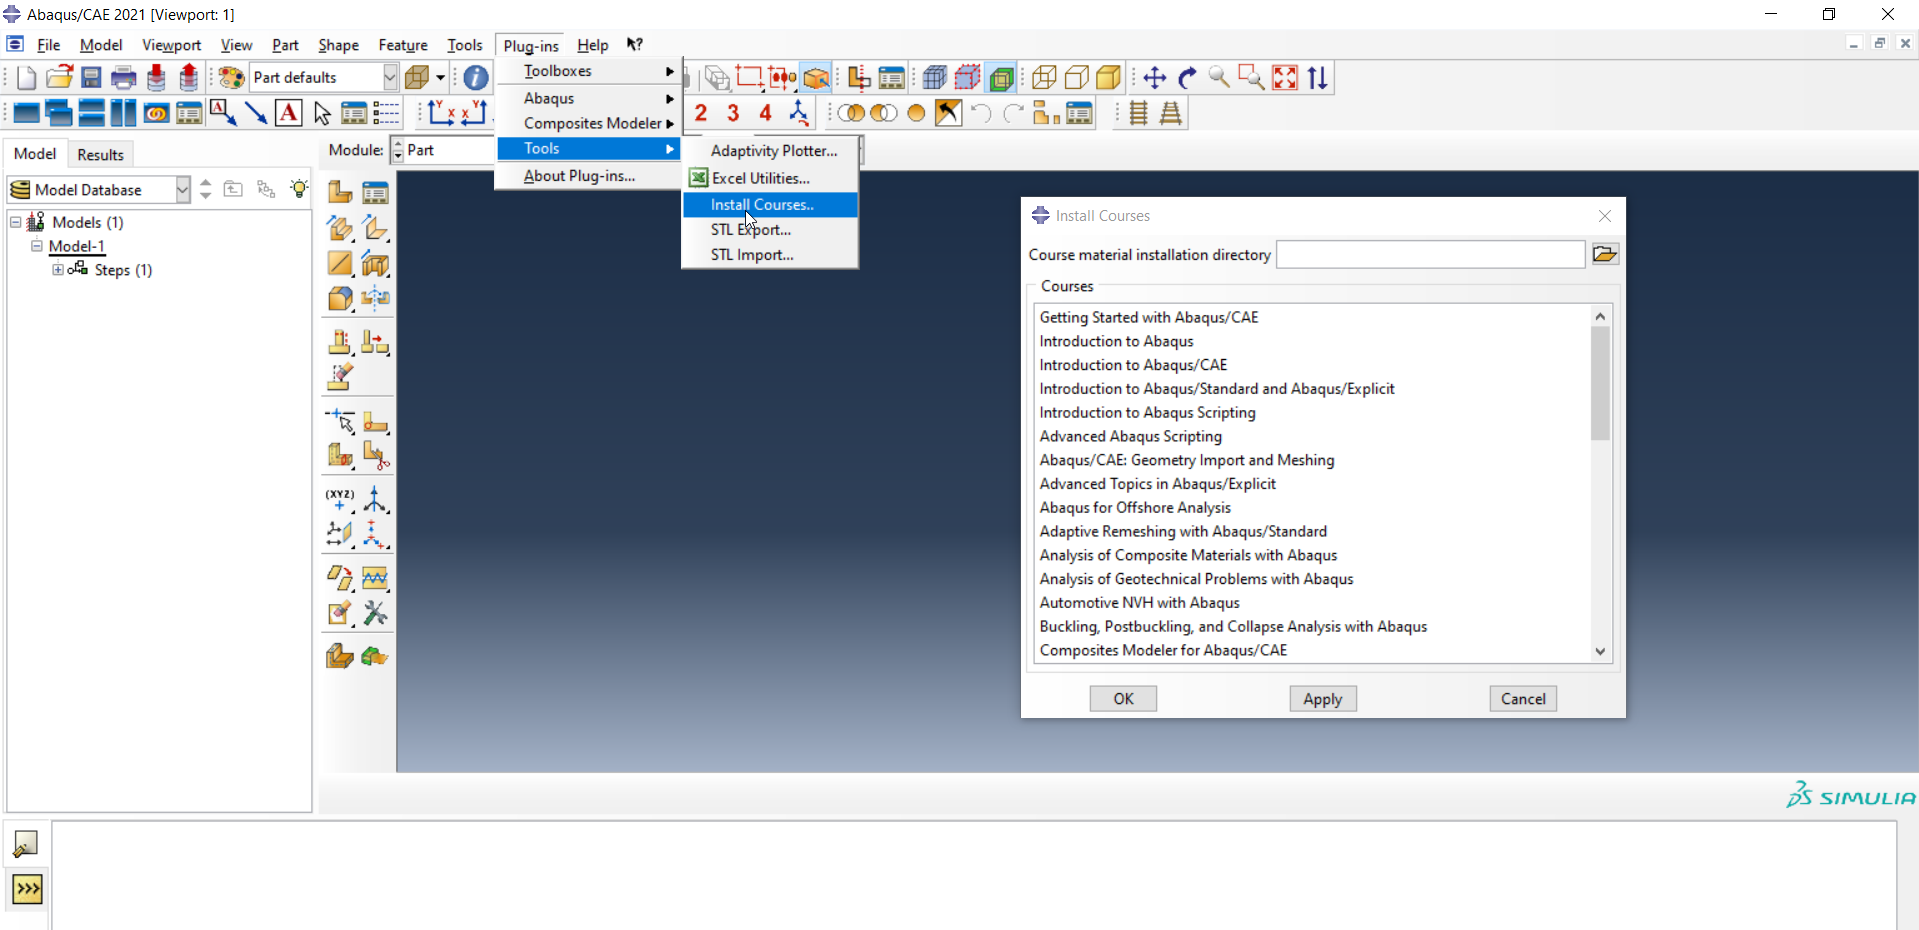Click the Auto-Fit View icon

point(1285,78)
